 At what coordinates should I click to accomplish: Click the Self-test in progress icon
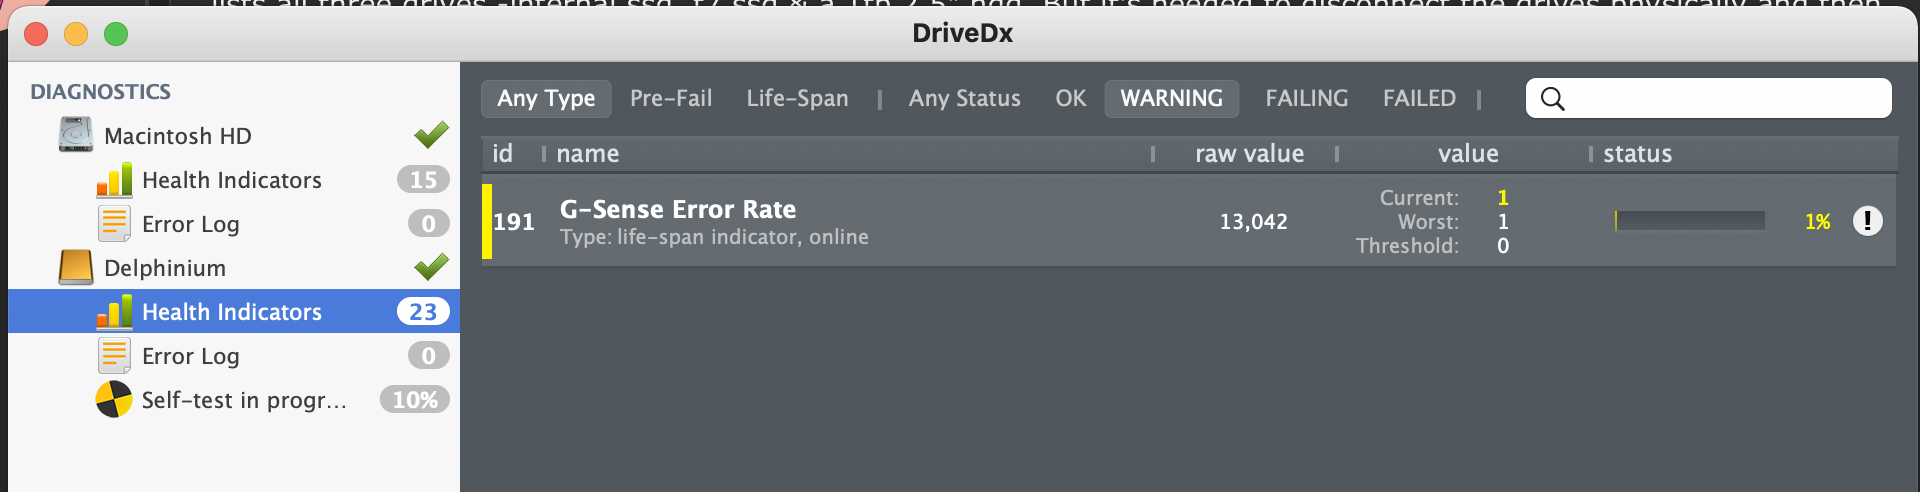(114, 399)
